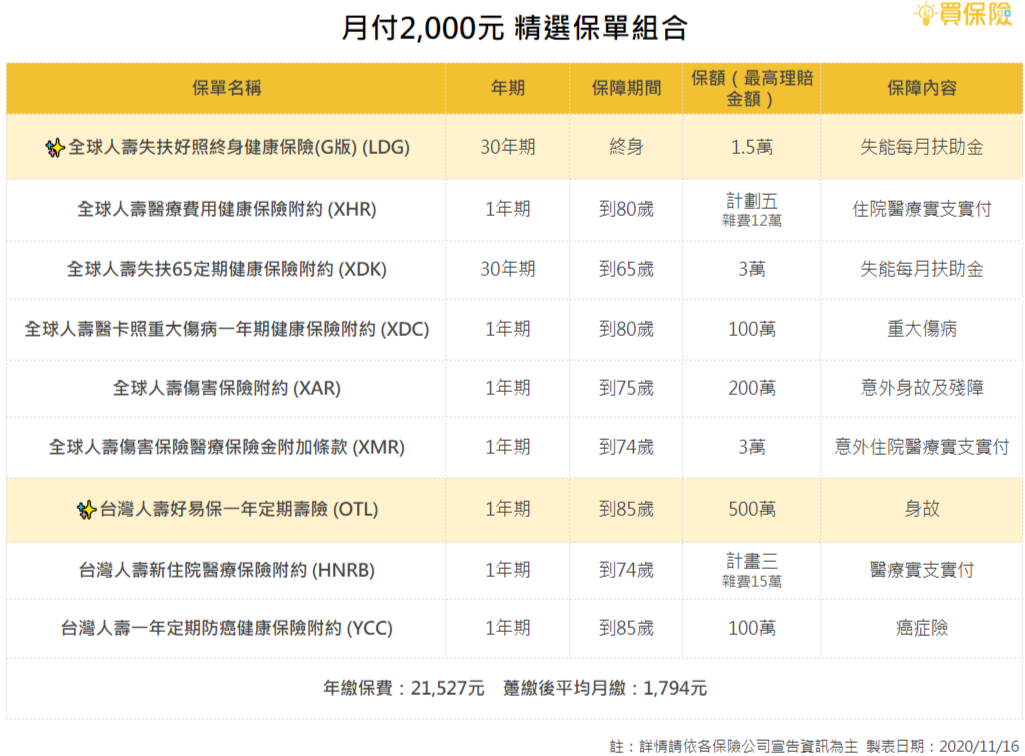The height and width of the screenshot is (756, 1025).
Task: Select policy name 全球人壽失扶好照終身健康保險 (LDG)
Action: [239, 148]
